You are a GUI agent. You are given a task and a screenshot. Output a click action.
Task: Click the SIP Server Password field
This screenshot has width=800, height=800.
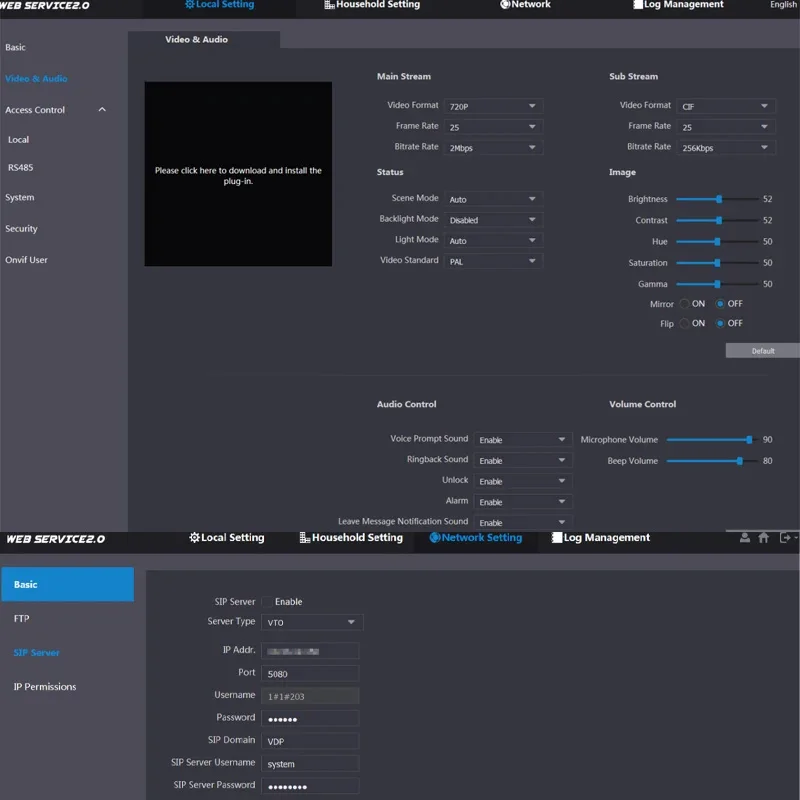[310, 786]
